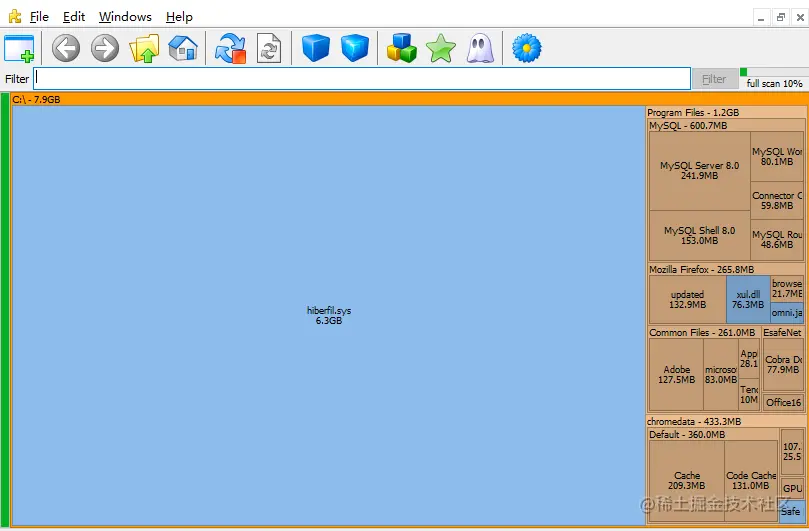Click the green vertical bar left of the treemap

[x=5, y=310]
